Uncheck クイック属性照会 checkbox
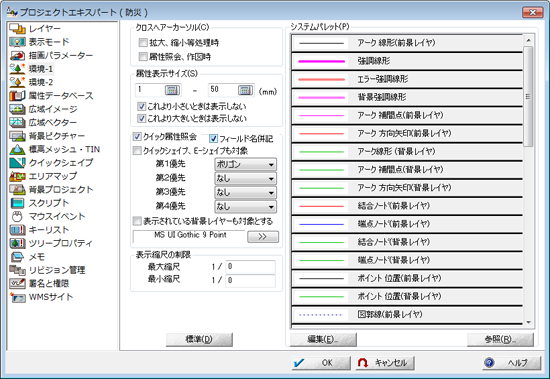Screen dimensions: 550x379 pos(137,137)
